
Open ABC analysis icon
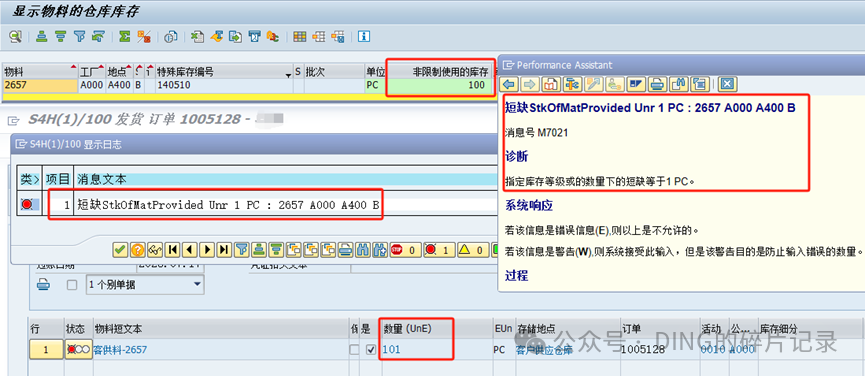[x=273, y=37]
